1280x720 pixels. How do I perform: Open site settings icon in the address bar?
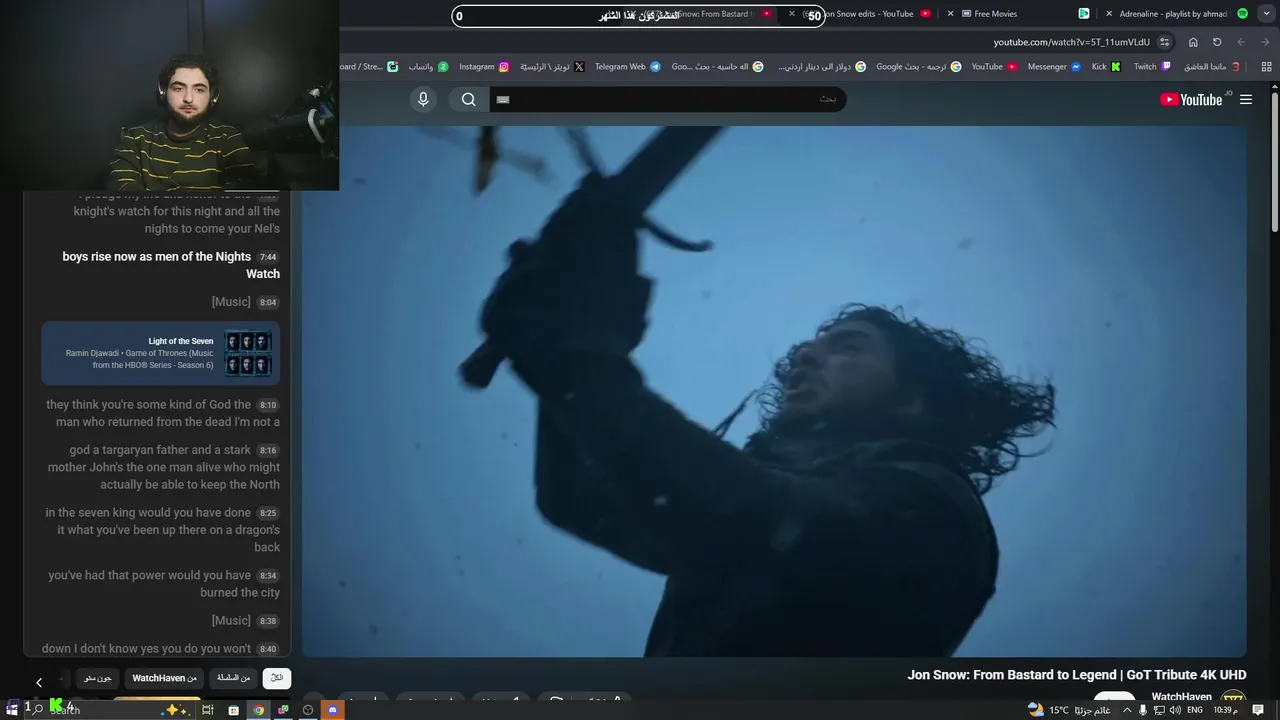pos(1164,42)
